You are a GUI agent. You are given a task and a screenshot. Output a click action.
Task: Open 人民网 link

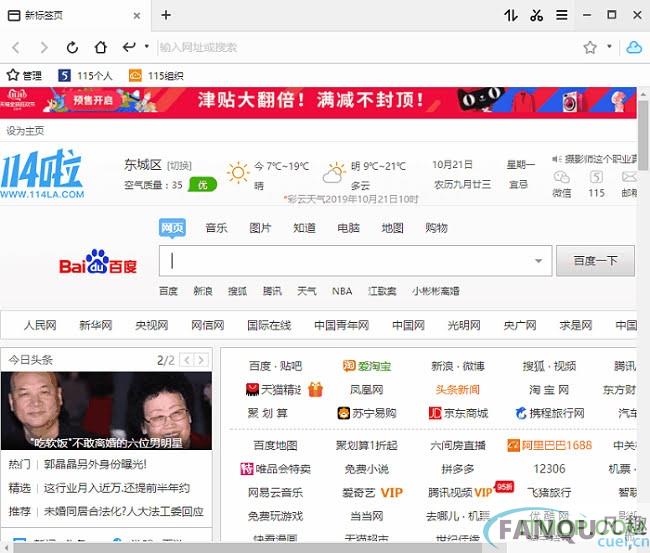(x=40, y=325)
